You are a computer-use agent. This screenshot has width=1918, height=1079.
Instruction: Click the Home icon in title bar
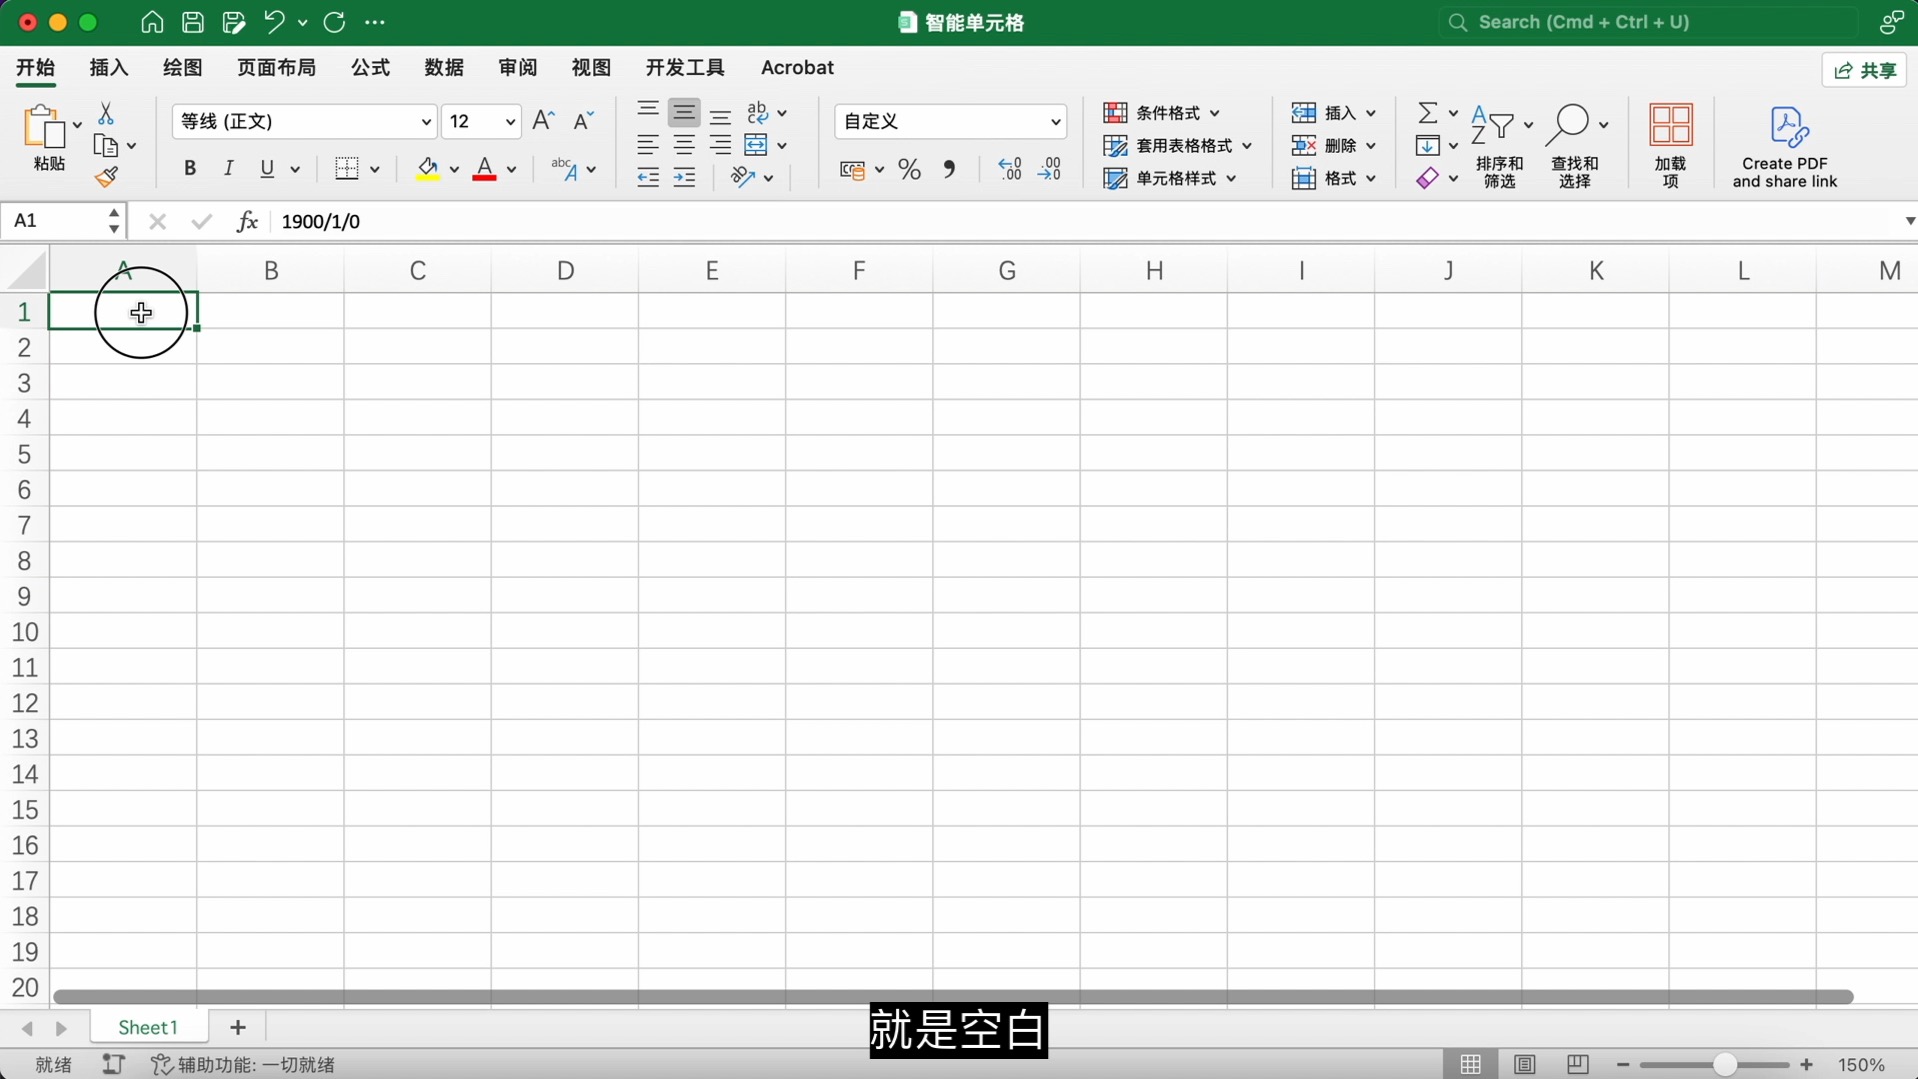pyautogui.click(x=152, y=22)
